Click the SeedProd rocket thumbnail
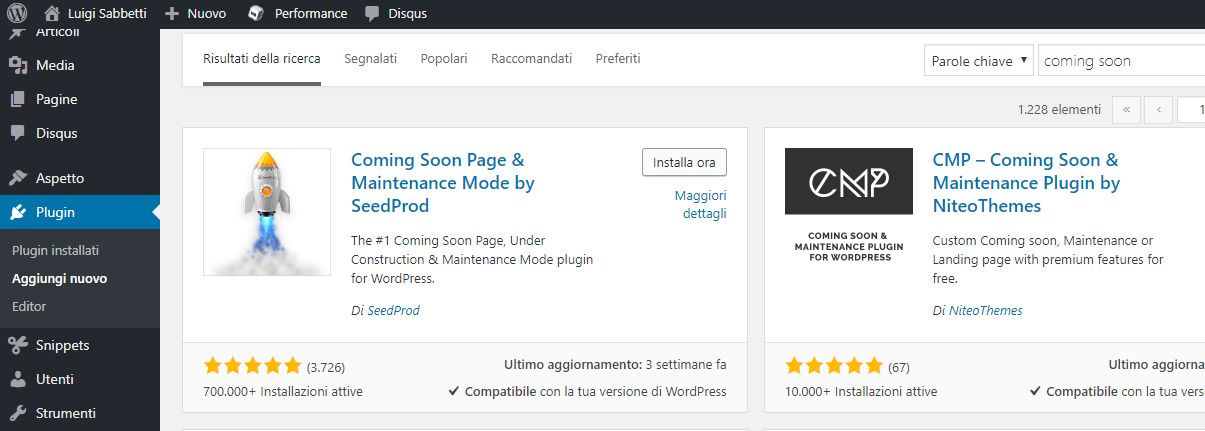Screen dimensions: 1205x431 point(267,212)
